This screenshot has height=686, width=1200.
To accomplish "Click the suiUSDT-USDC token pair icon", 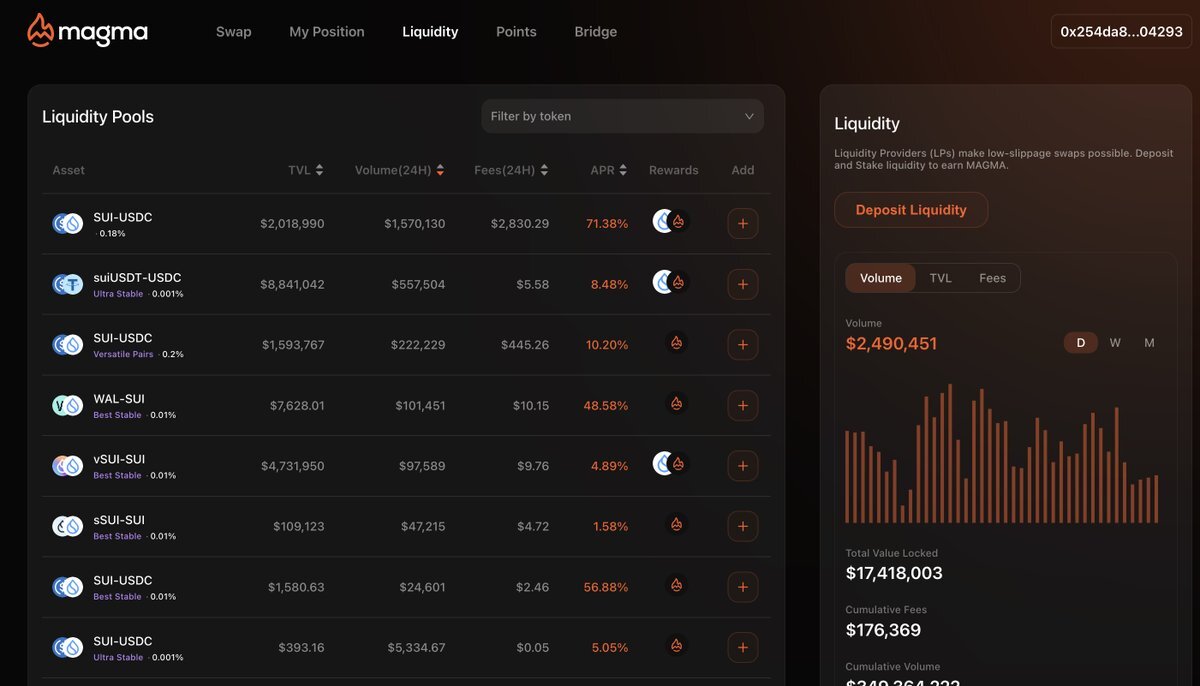I will (67, 284).
